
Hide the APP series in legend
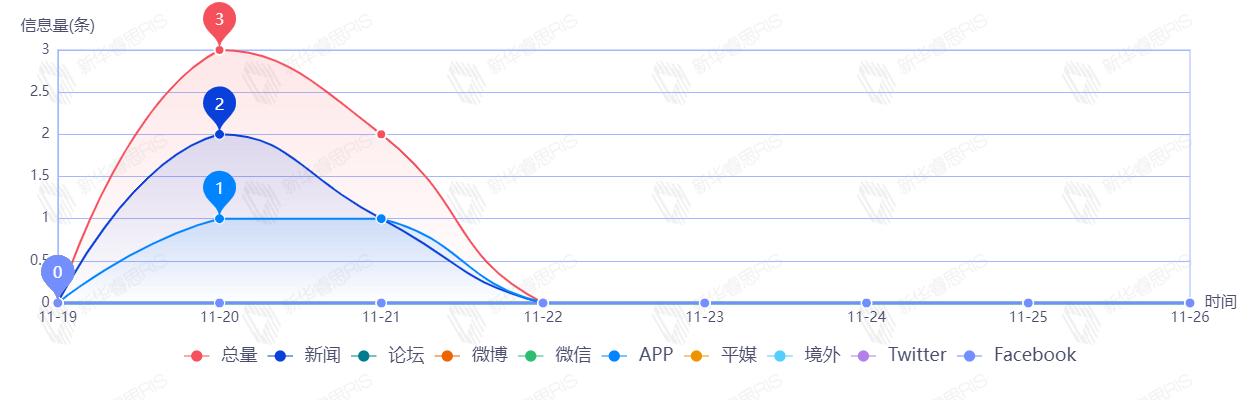[639, 355]
